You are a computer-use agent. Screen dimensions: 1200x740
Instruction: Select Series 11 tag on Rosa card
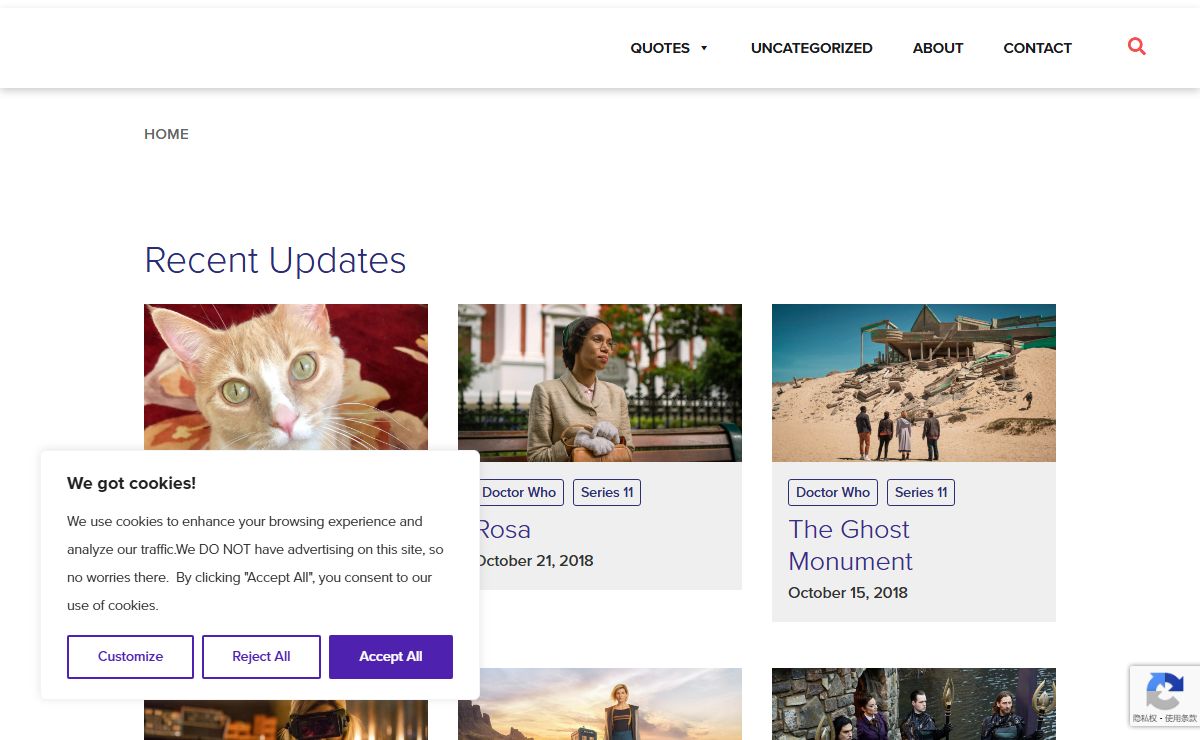(607, 492)
